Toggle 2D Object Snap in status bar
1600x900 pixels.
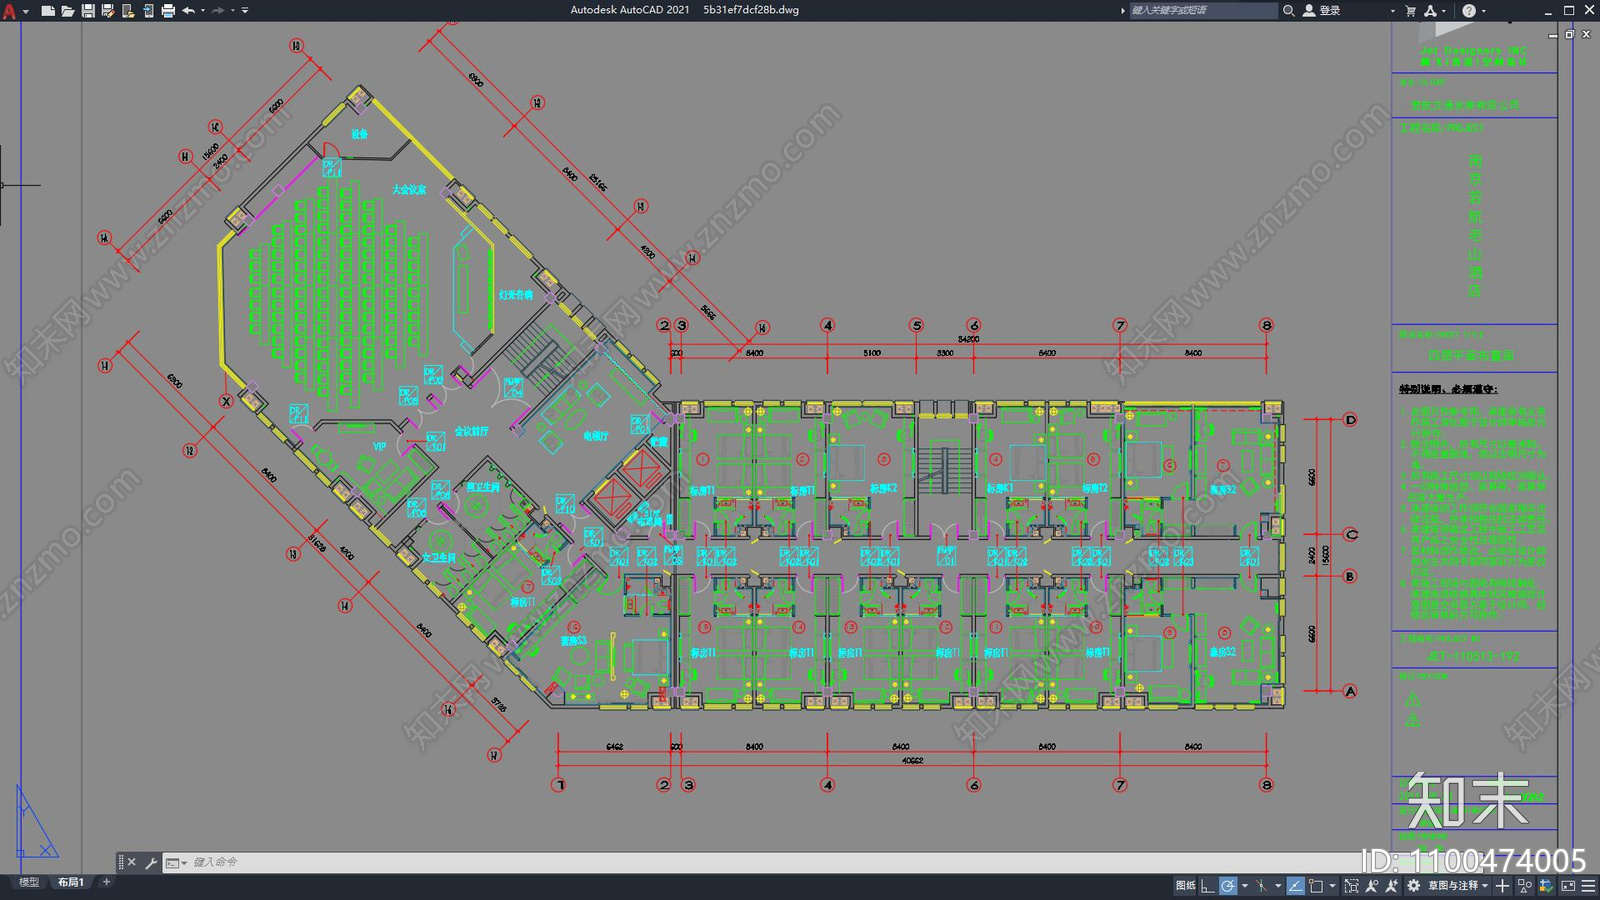[x=1316, y=886]
